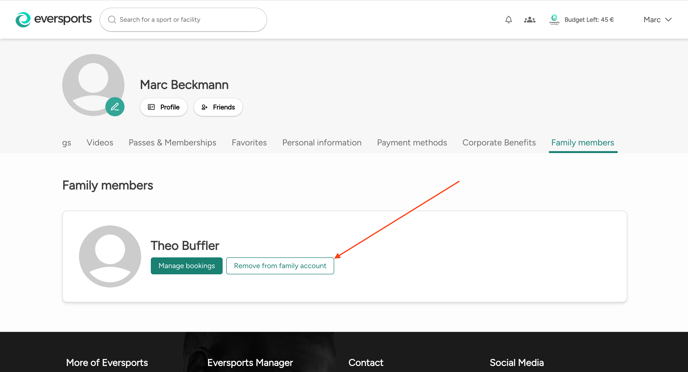Open the Friends button
Viewport: 688px width, 372px height.
point(218,107)
